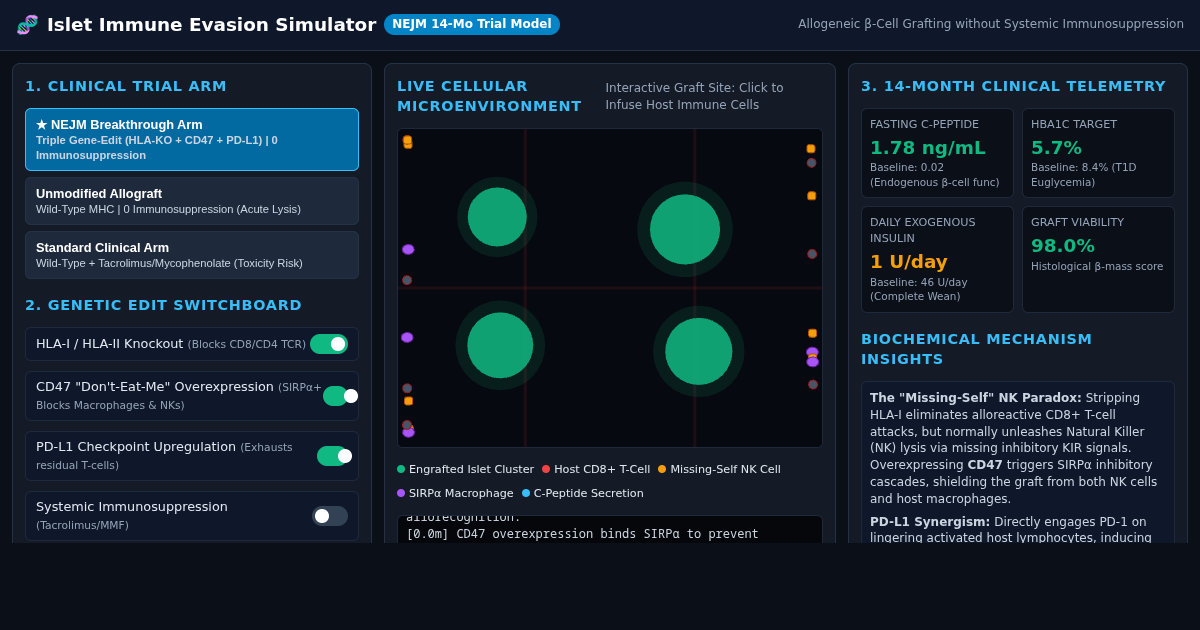
Task: Infuse immune cells at upper-left islet cluster
Action: (497, 217)
